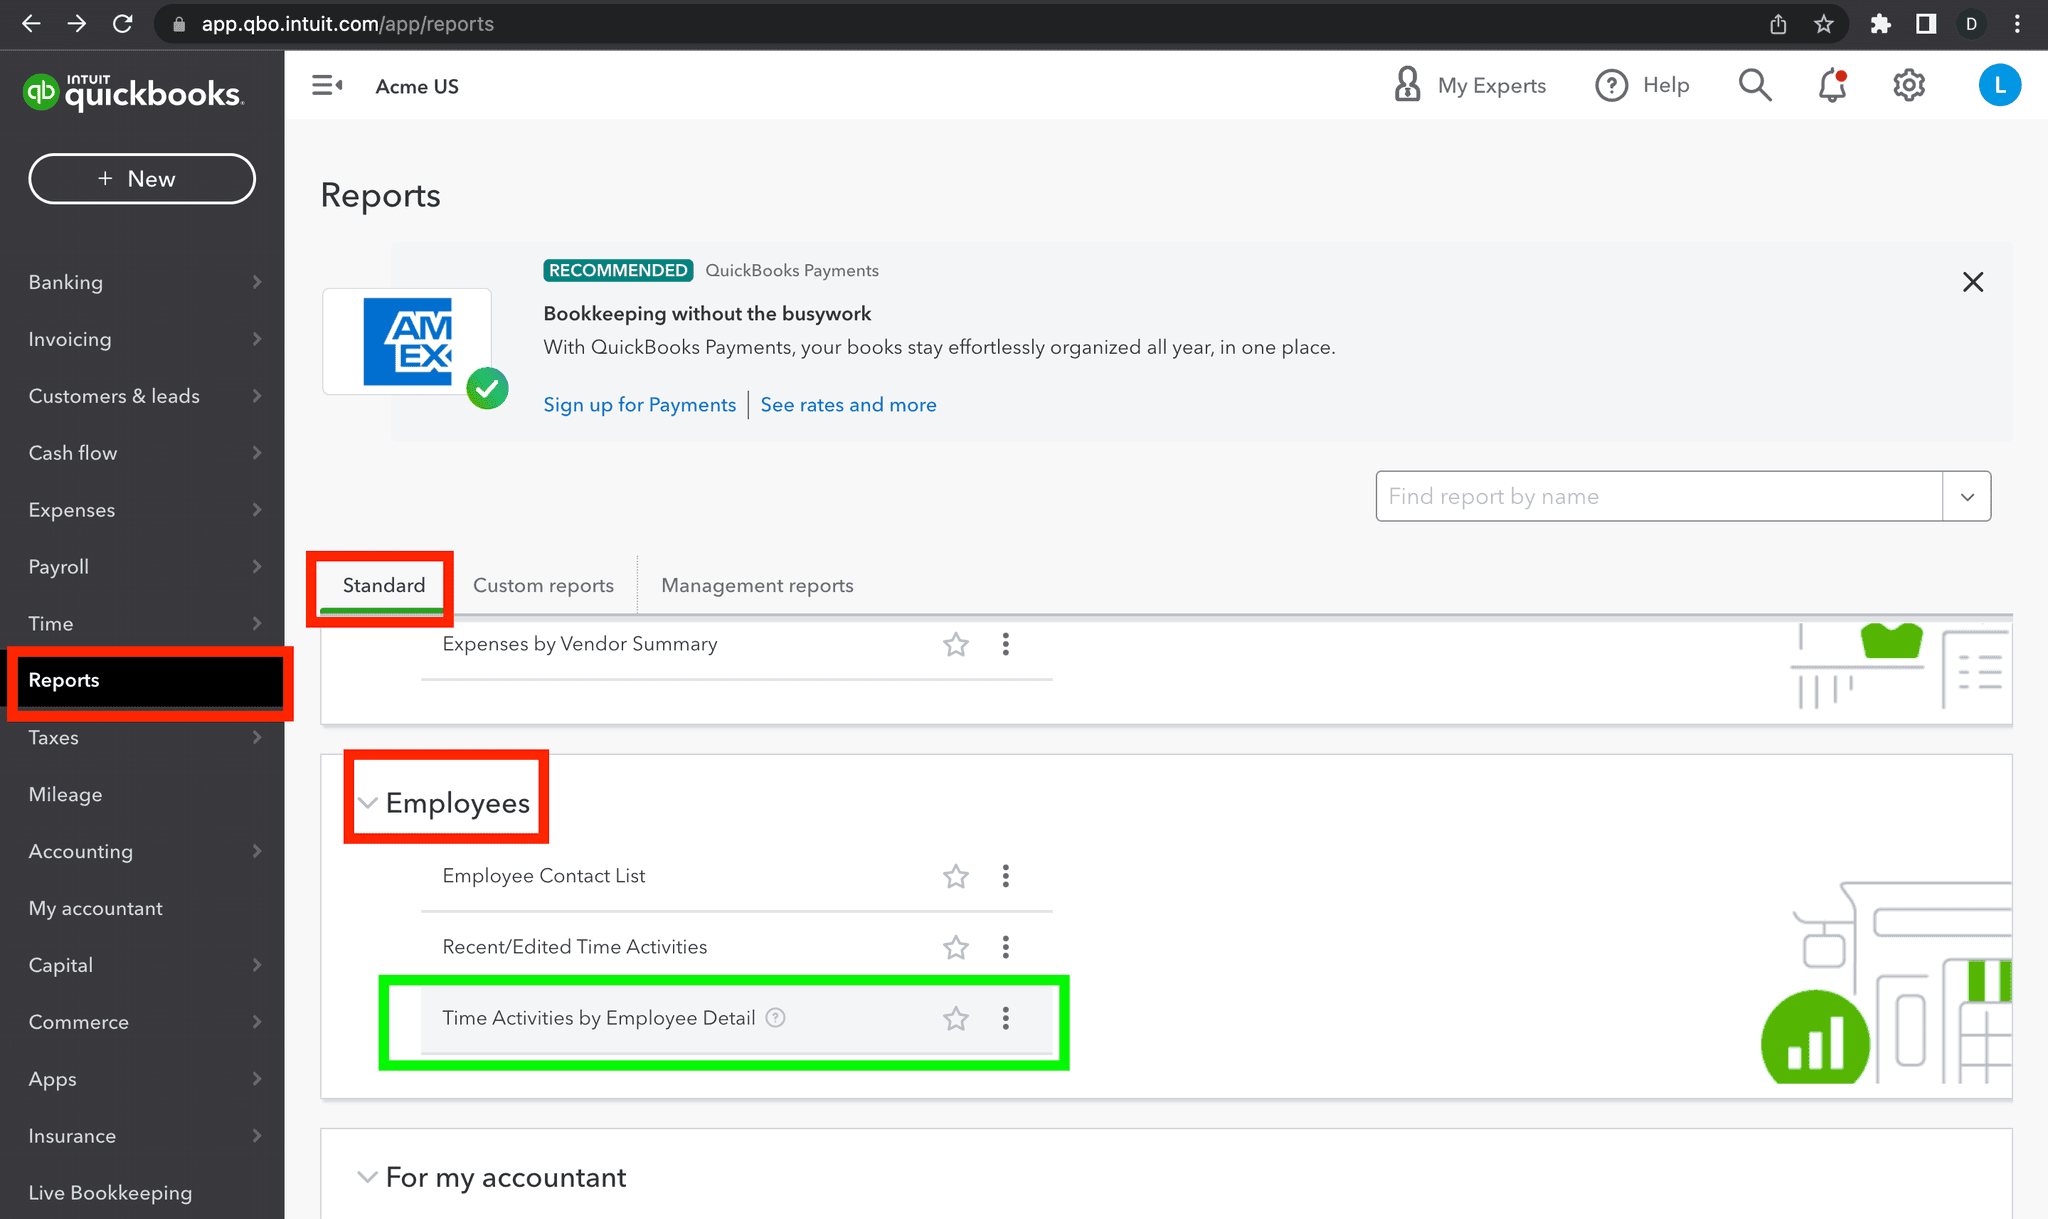Open the notifications bell
2048x1219 pixels.
[1831, 86]
